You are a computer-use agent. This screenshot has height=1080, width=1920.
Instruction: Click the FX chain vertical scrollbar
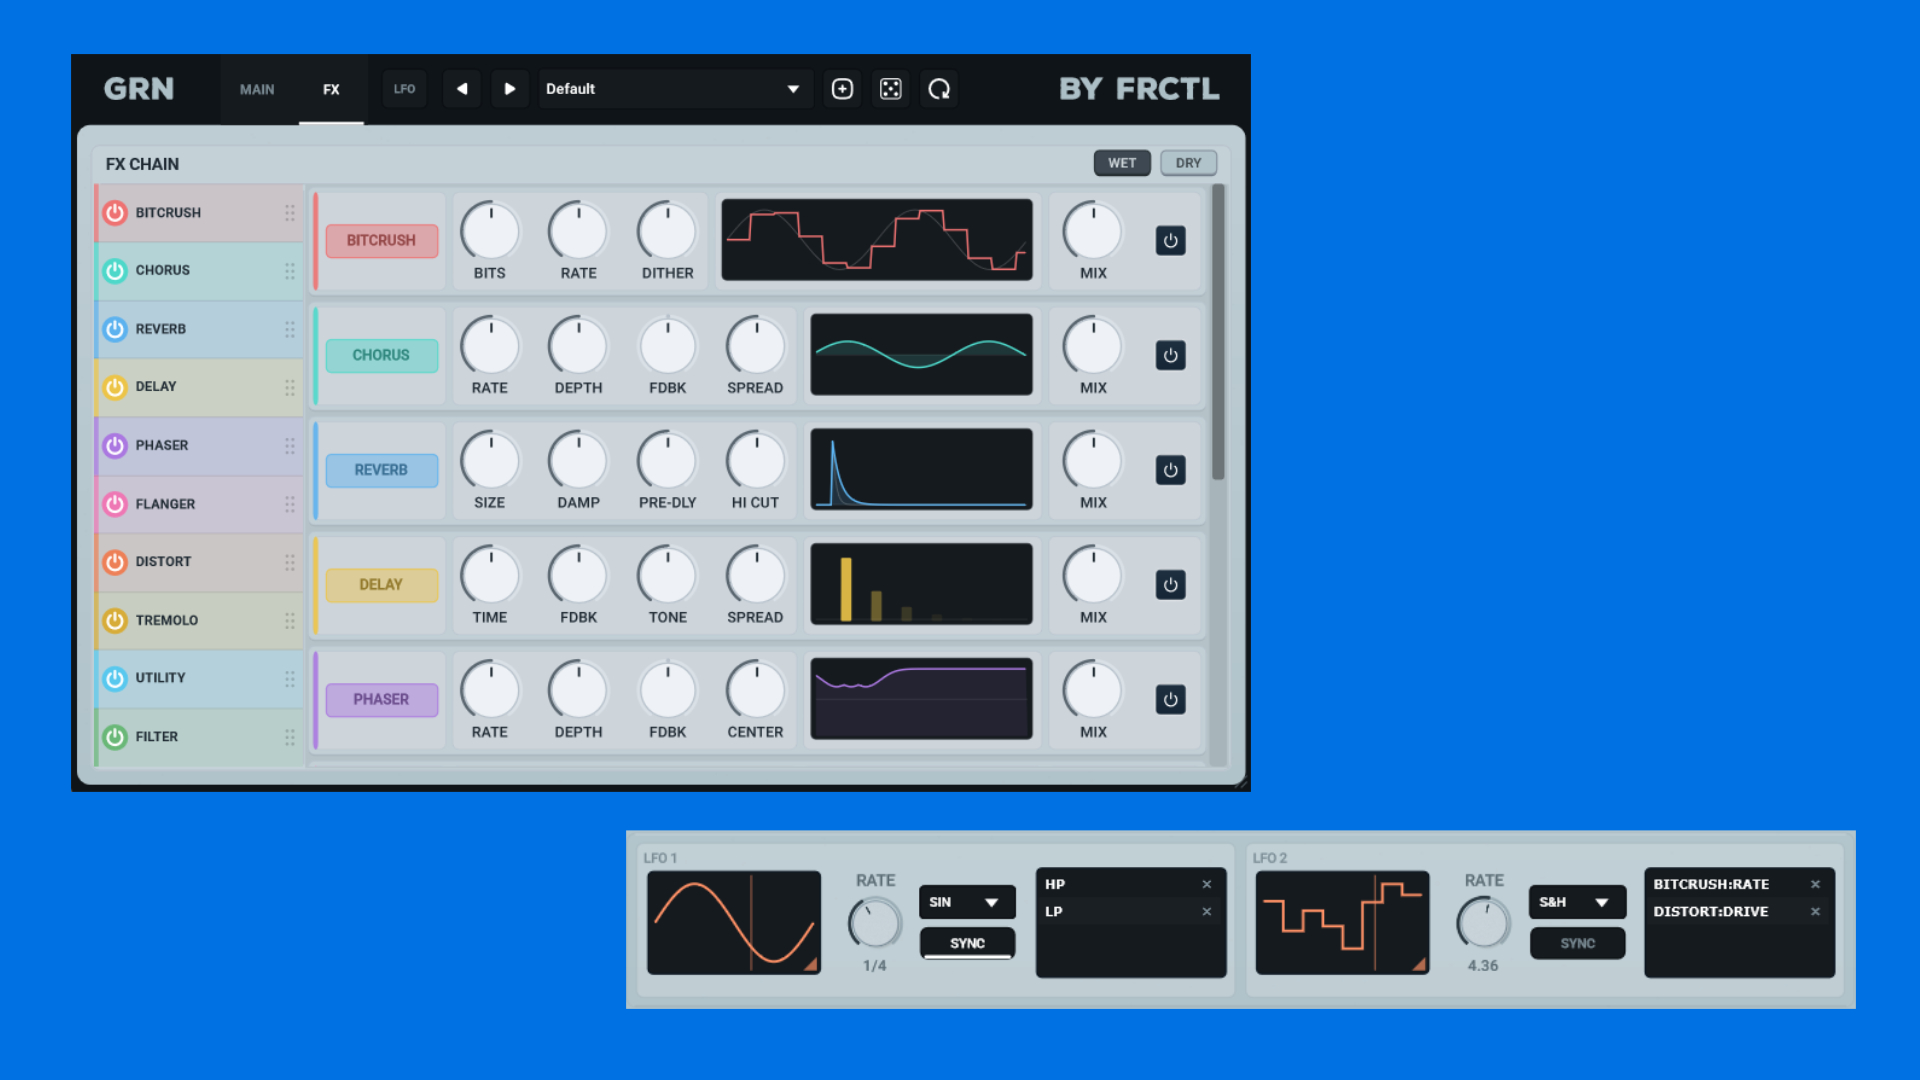[x=1217, y=330]
